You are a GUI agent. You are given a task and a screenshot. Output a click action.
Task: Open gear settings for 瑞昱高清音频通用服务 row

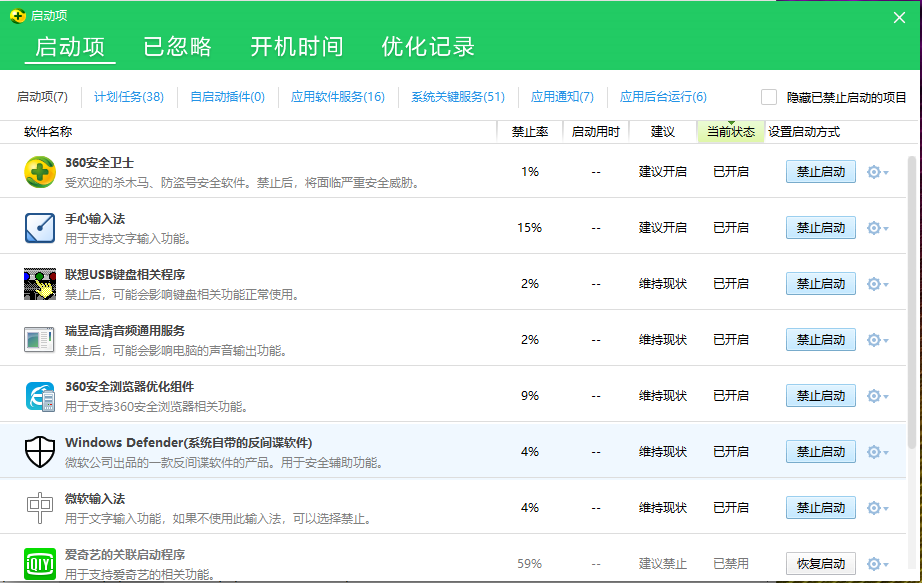tap(877, 339)
